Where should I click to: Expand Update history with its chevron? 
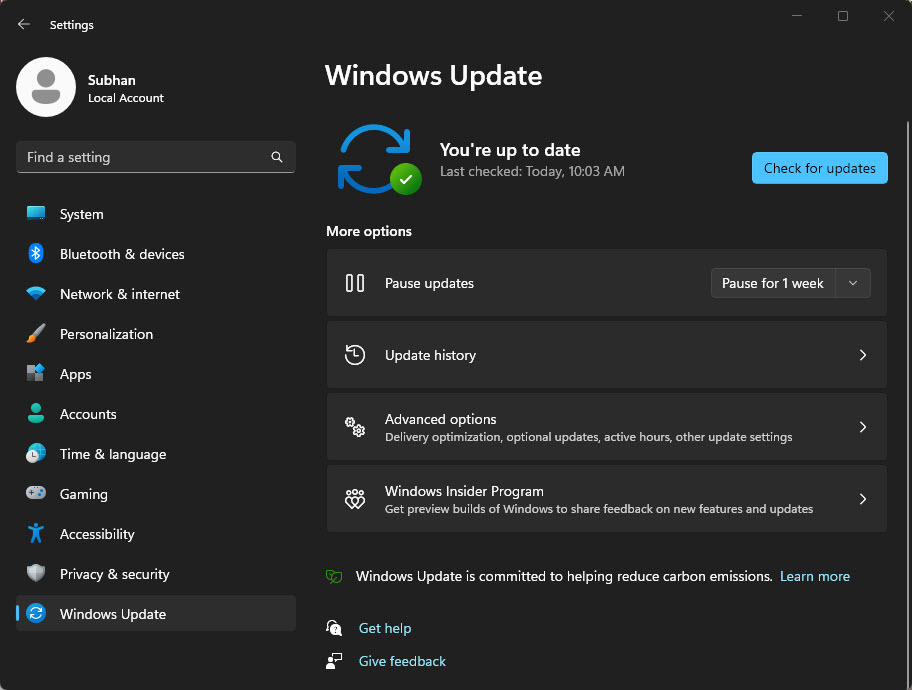(x=863, y=355)
